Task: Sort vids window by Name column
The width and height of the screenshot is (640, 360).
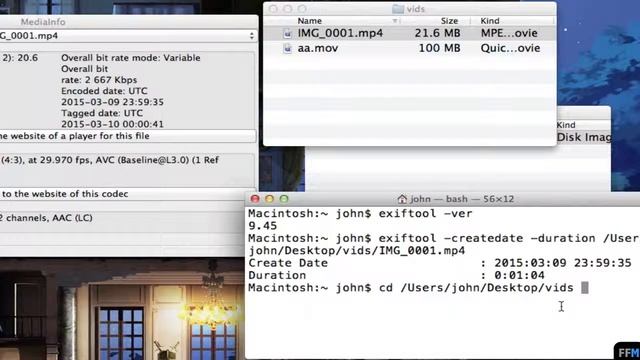Action: [x=309, y=21]
